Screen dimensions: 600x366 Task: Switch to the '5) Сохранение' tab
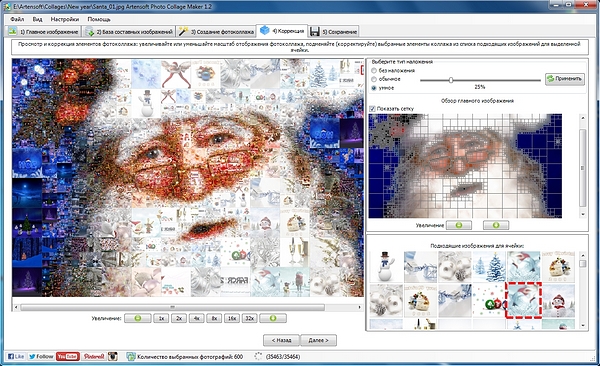point(334,31)
